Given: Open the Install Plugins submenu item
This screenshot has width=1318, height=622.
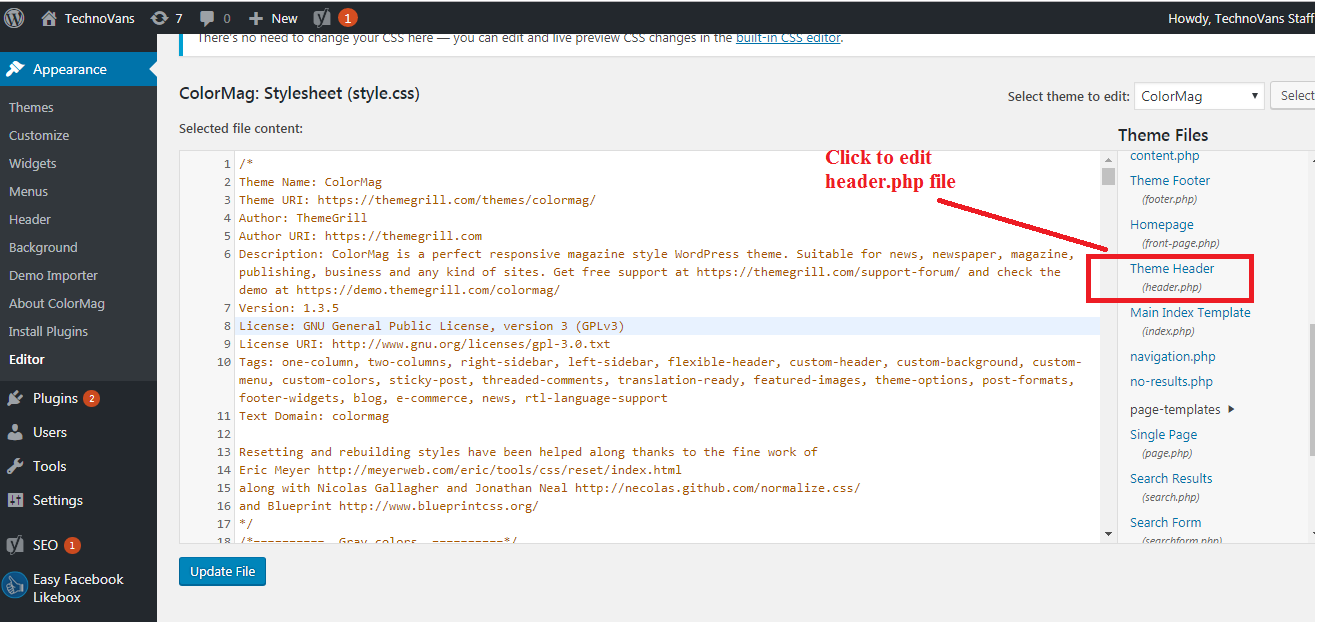Looking at the screenshot, I should pos(48,331).
